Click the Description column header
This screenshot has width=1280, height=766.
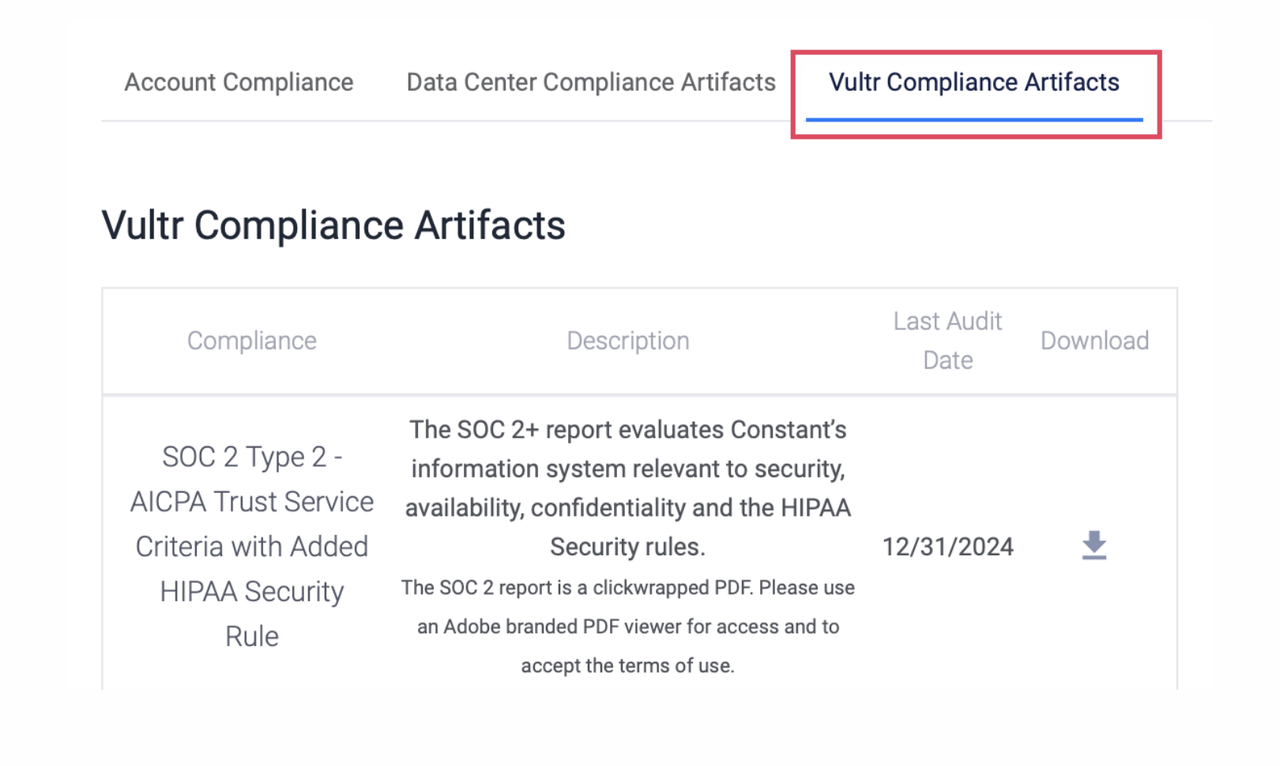point(627,340)
